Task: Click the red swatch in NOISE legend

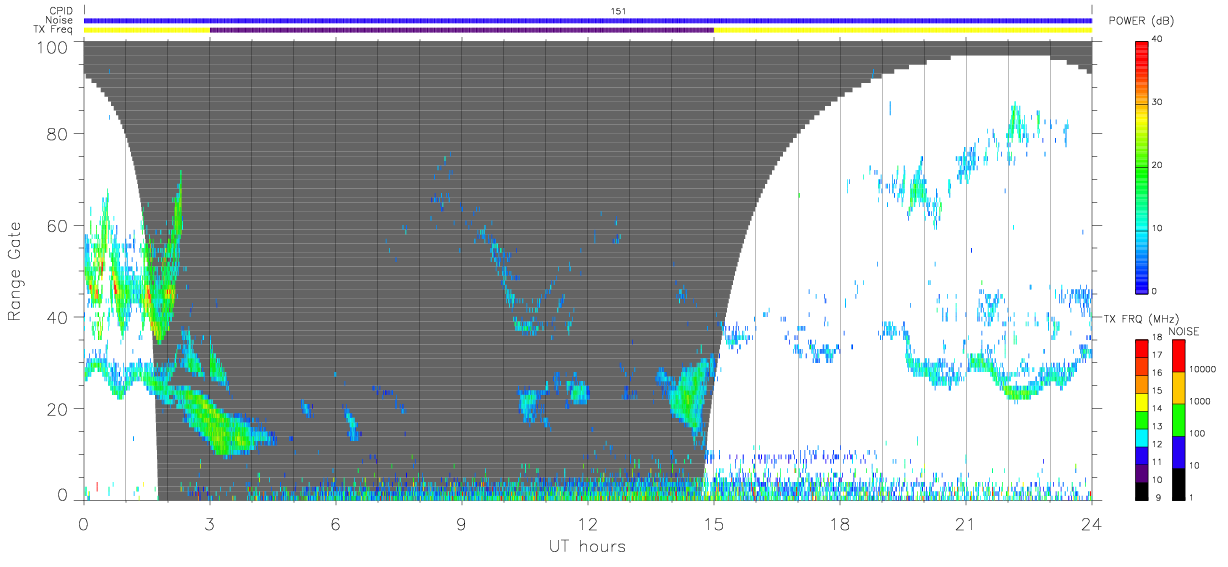Action: pos(1178,355)
